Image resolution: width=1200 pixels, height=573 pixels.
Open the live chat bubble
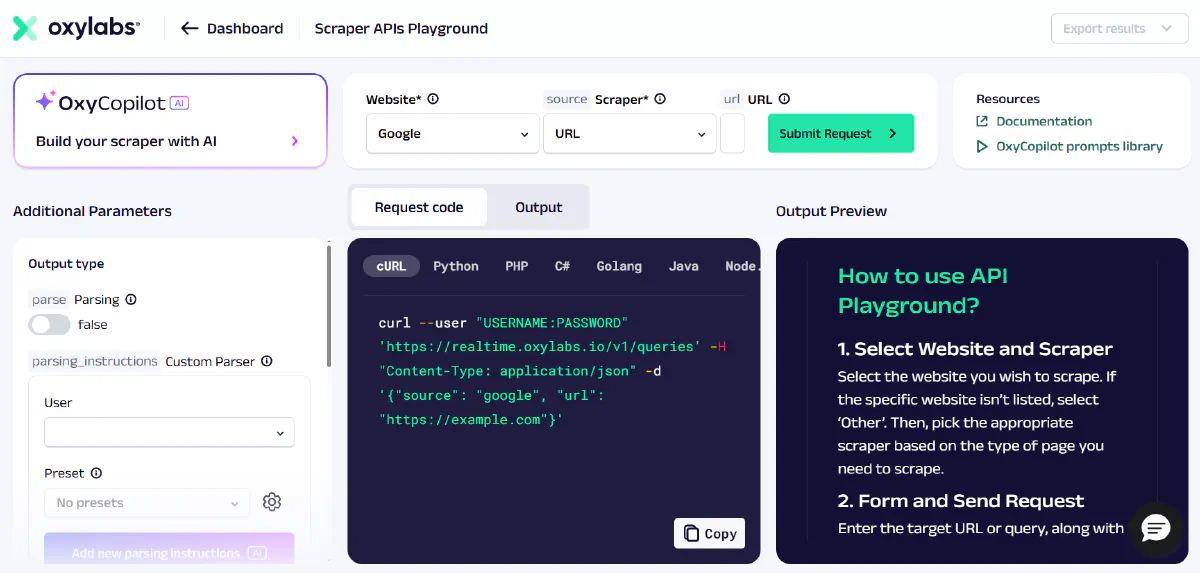tap(1156, 530)
